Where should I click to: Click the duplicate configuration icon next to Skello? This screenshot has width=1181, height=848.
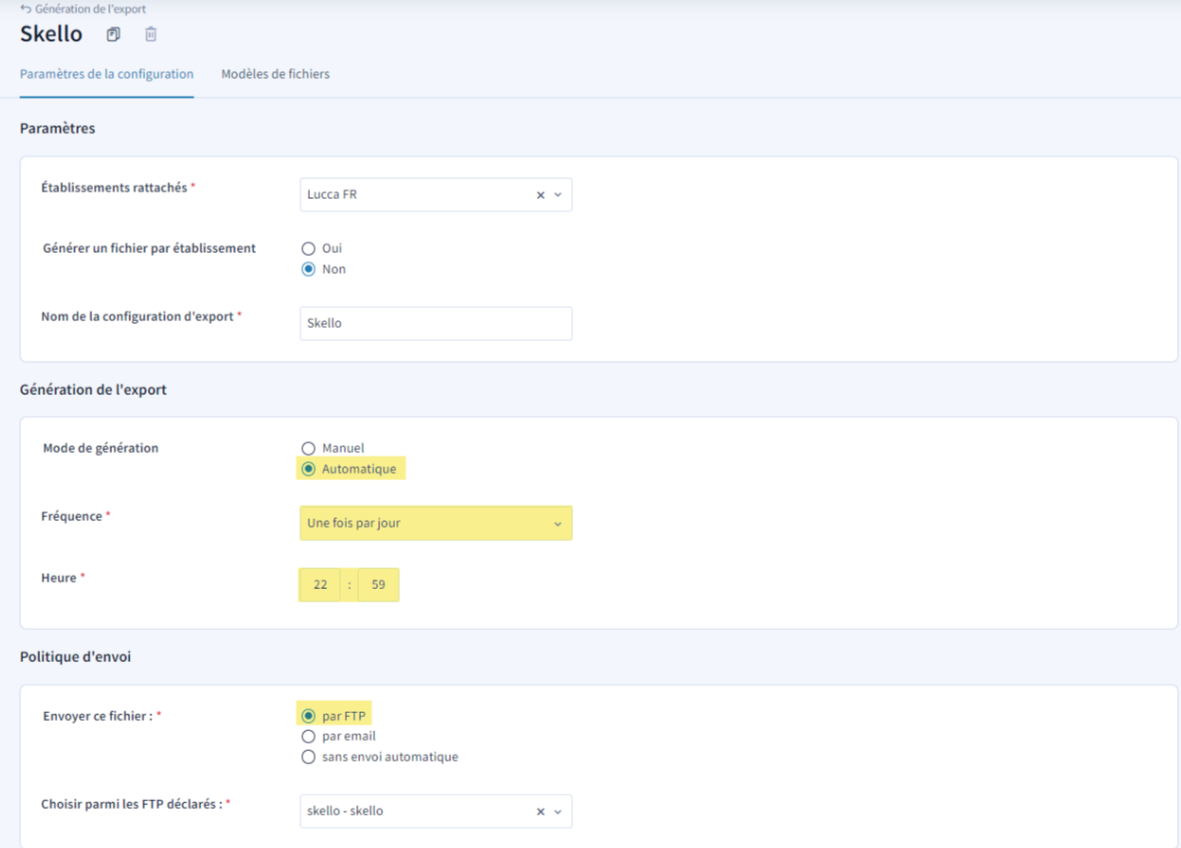pos(113,34)
